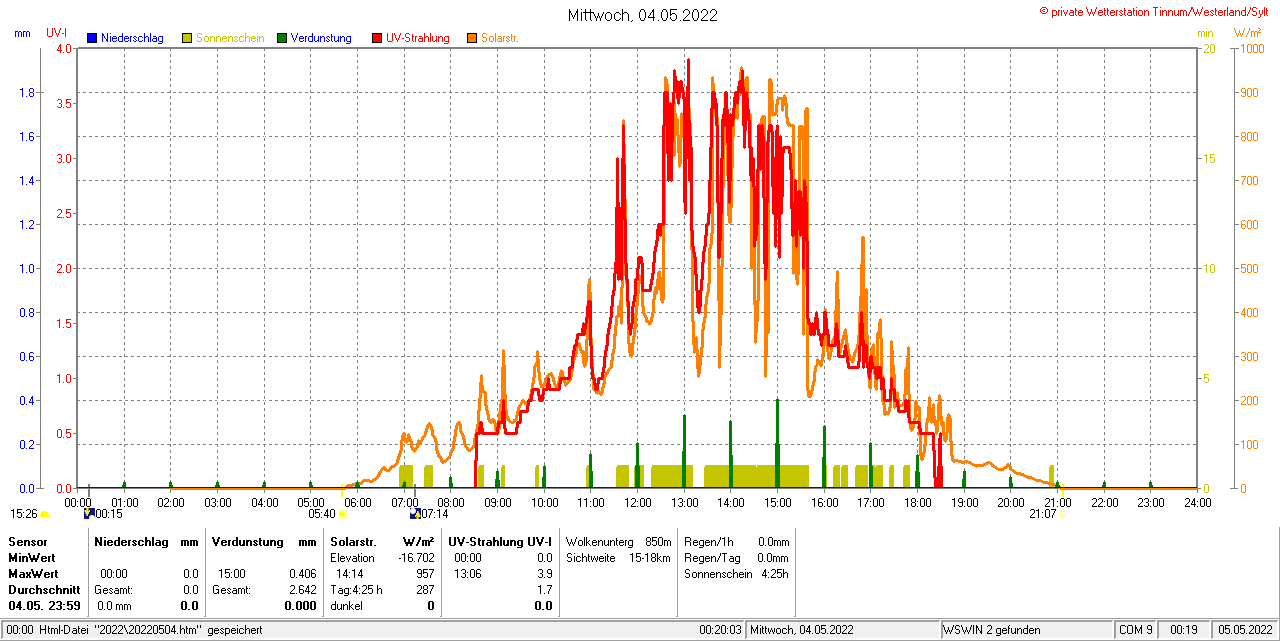Screen dimensions: 1280x641
Task: Click the green Verdunstung legend swatch
Action: (x=282, y=38)
